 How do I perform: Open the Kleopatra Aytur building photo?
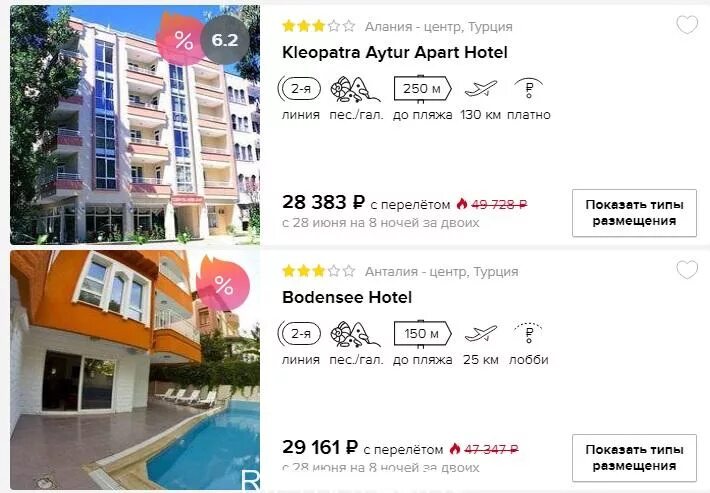pyautogui.click(x=135, y=125)
